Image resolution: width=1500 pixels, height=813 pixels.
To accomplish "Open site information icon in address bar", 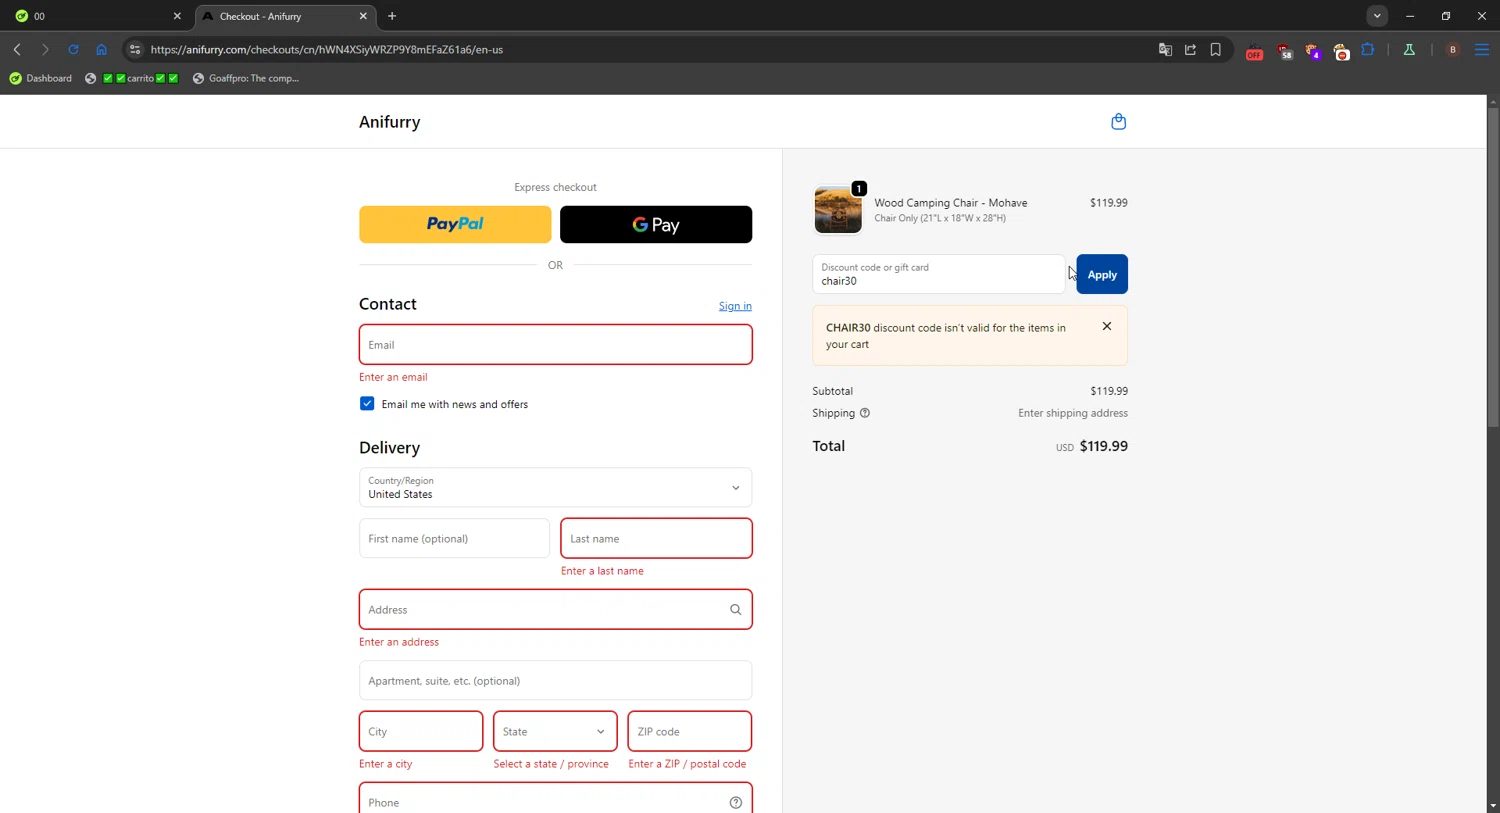I will [x=135, y=49].
